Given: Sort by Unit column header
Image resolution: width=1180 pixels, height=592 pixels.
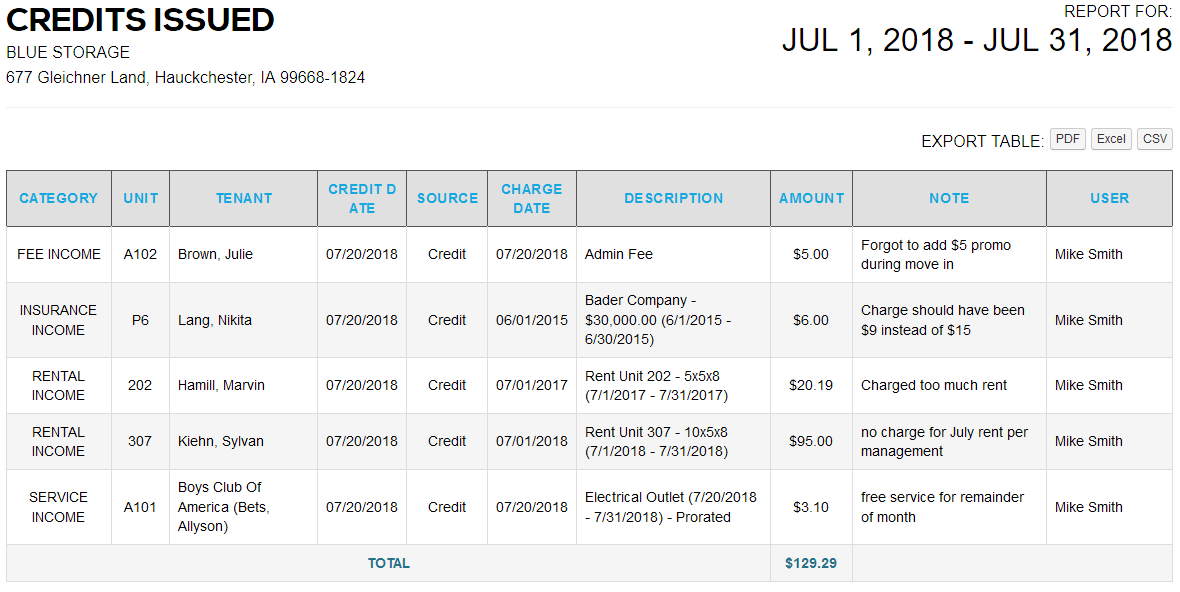Looking at the screenshot, I should point(141,198).
